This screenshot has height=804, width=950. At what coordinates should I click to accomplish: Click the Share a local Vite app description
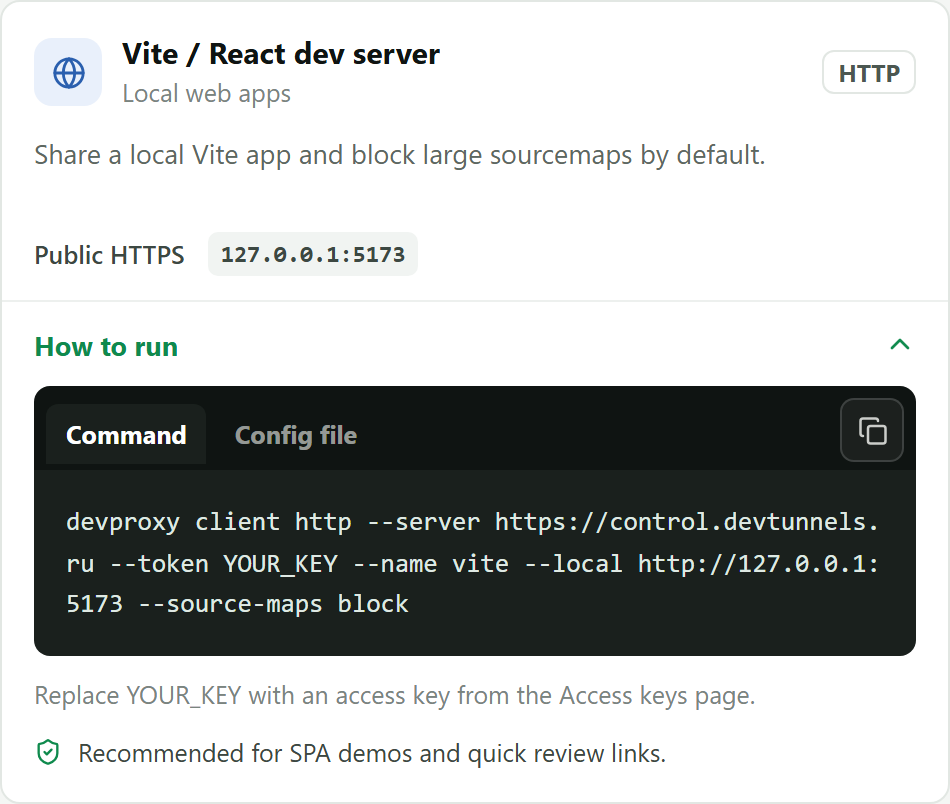point(400,155)
